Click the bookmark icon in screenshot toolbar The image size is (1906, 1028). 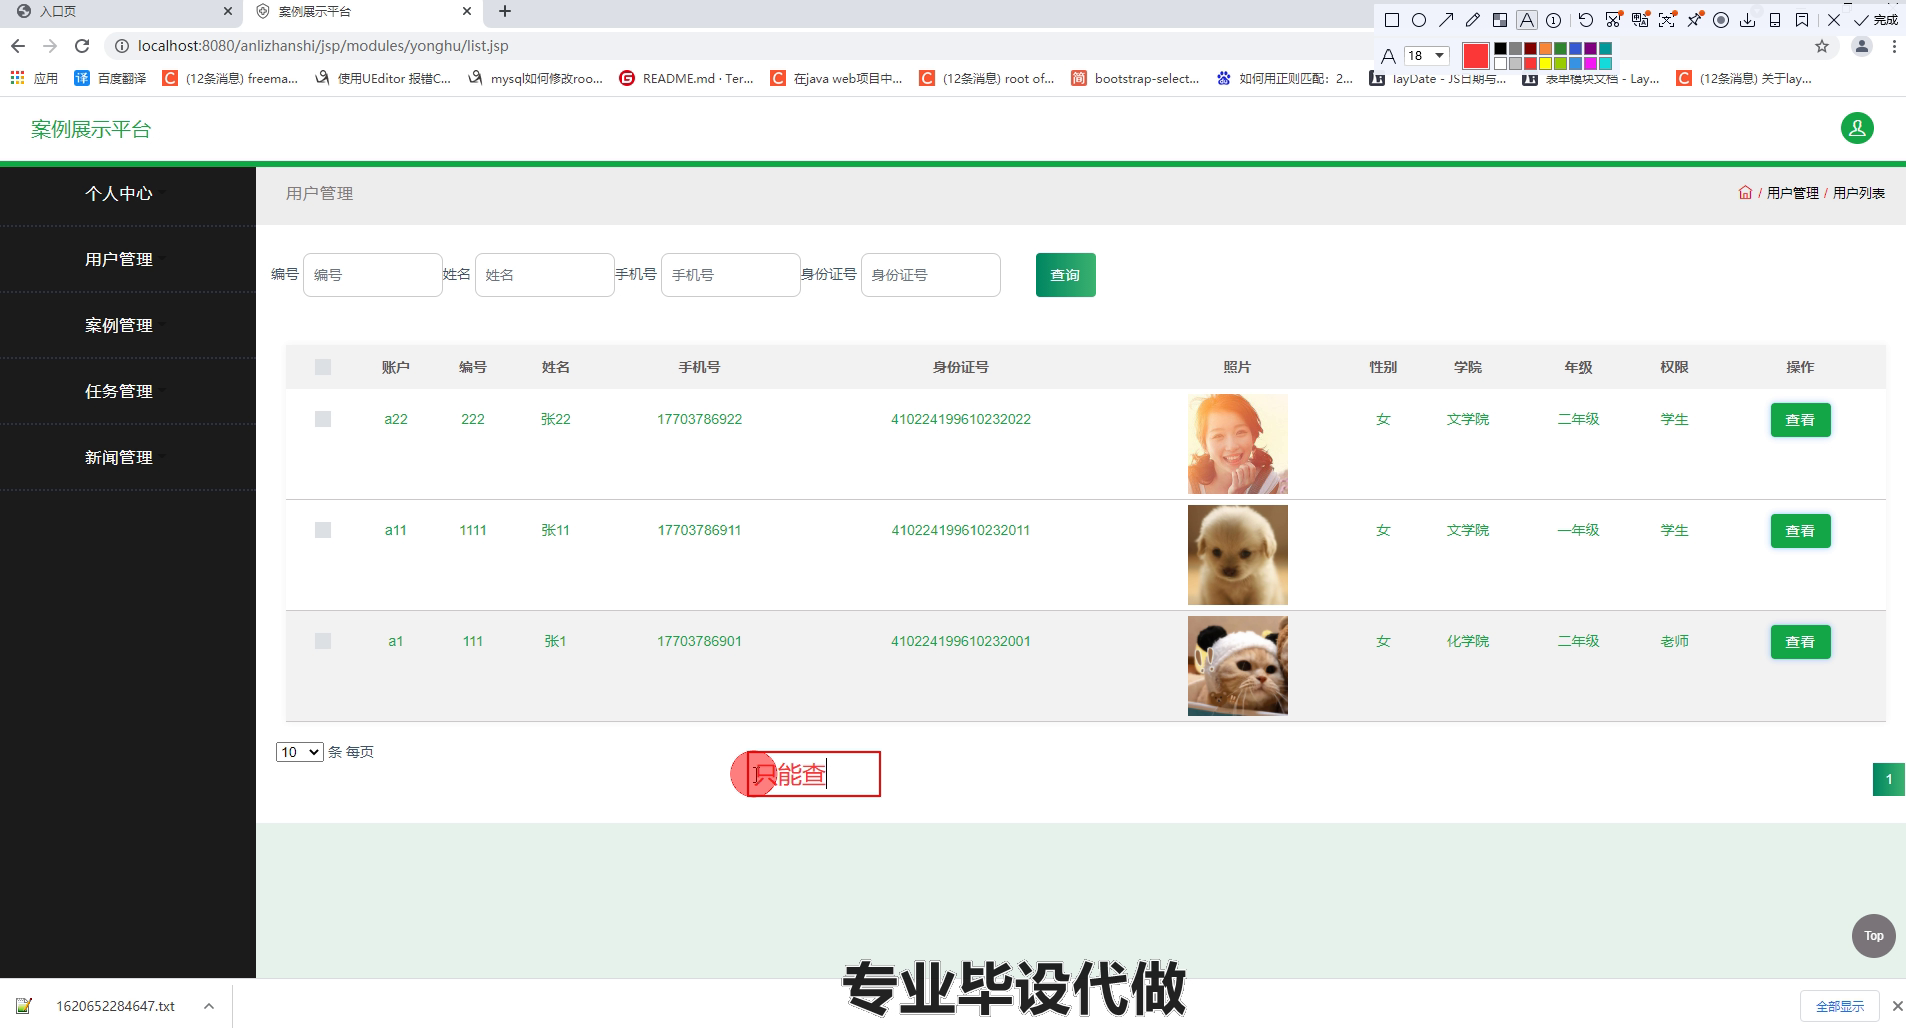tap(1802, 20)
